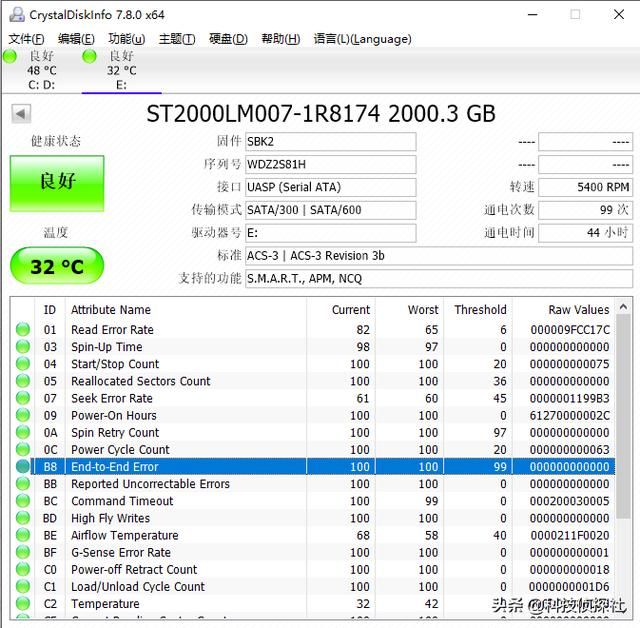The width and height of the screenshot is (640, 628).
Task: Click the previous disk arrow button
Action: click(x=21, y=114)
